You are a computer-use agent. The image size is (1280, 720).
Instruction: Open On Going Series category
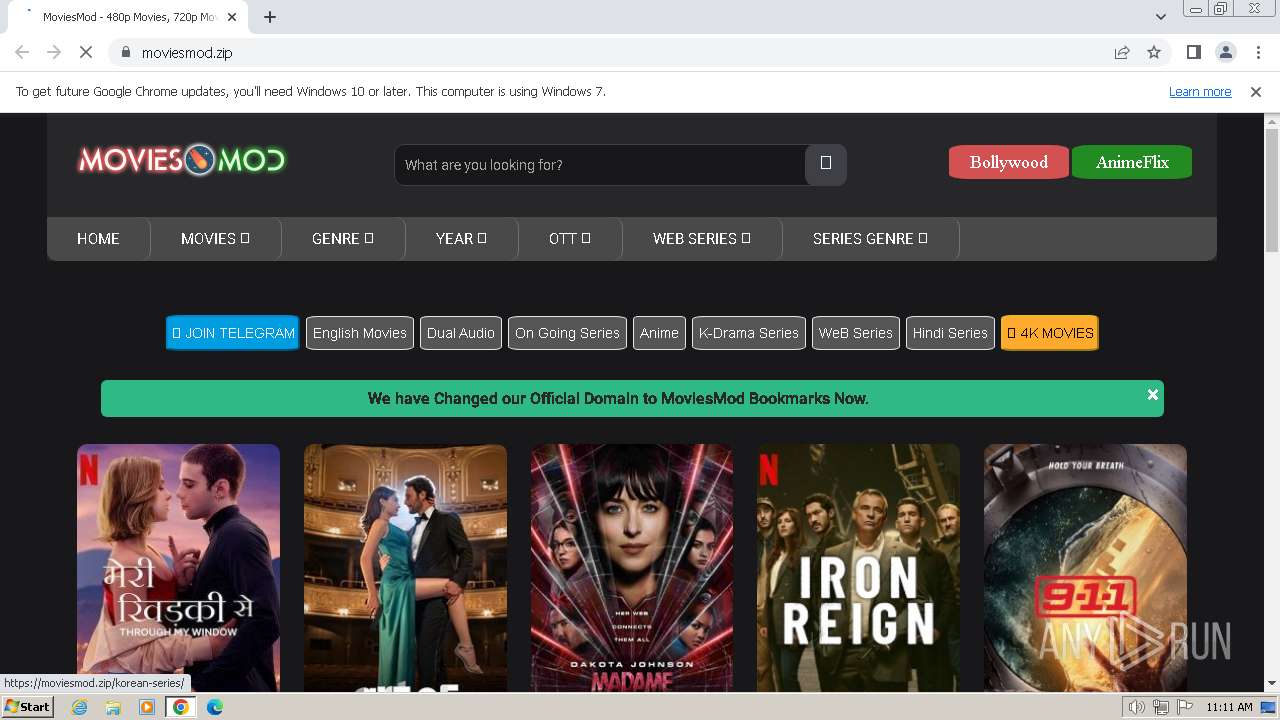tap(567, 333)
